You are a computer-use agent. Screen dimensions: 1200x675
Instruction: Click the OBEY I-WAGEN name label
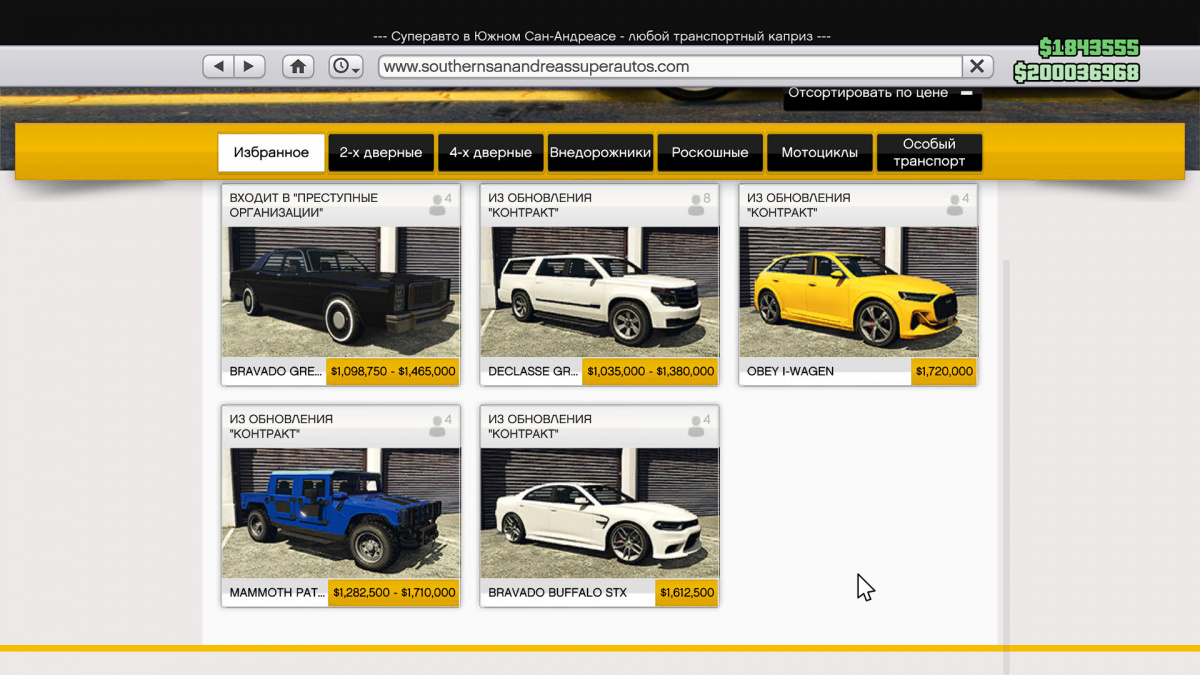point(790,371)
